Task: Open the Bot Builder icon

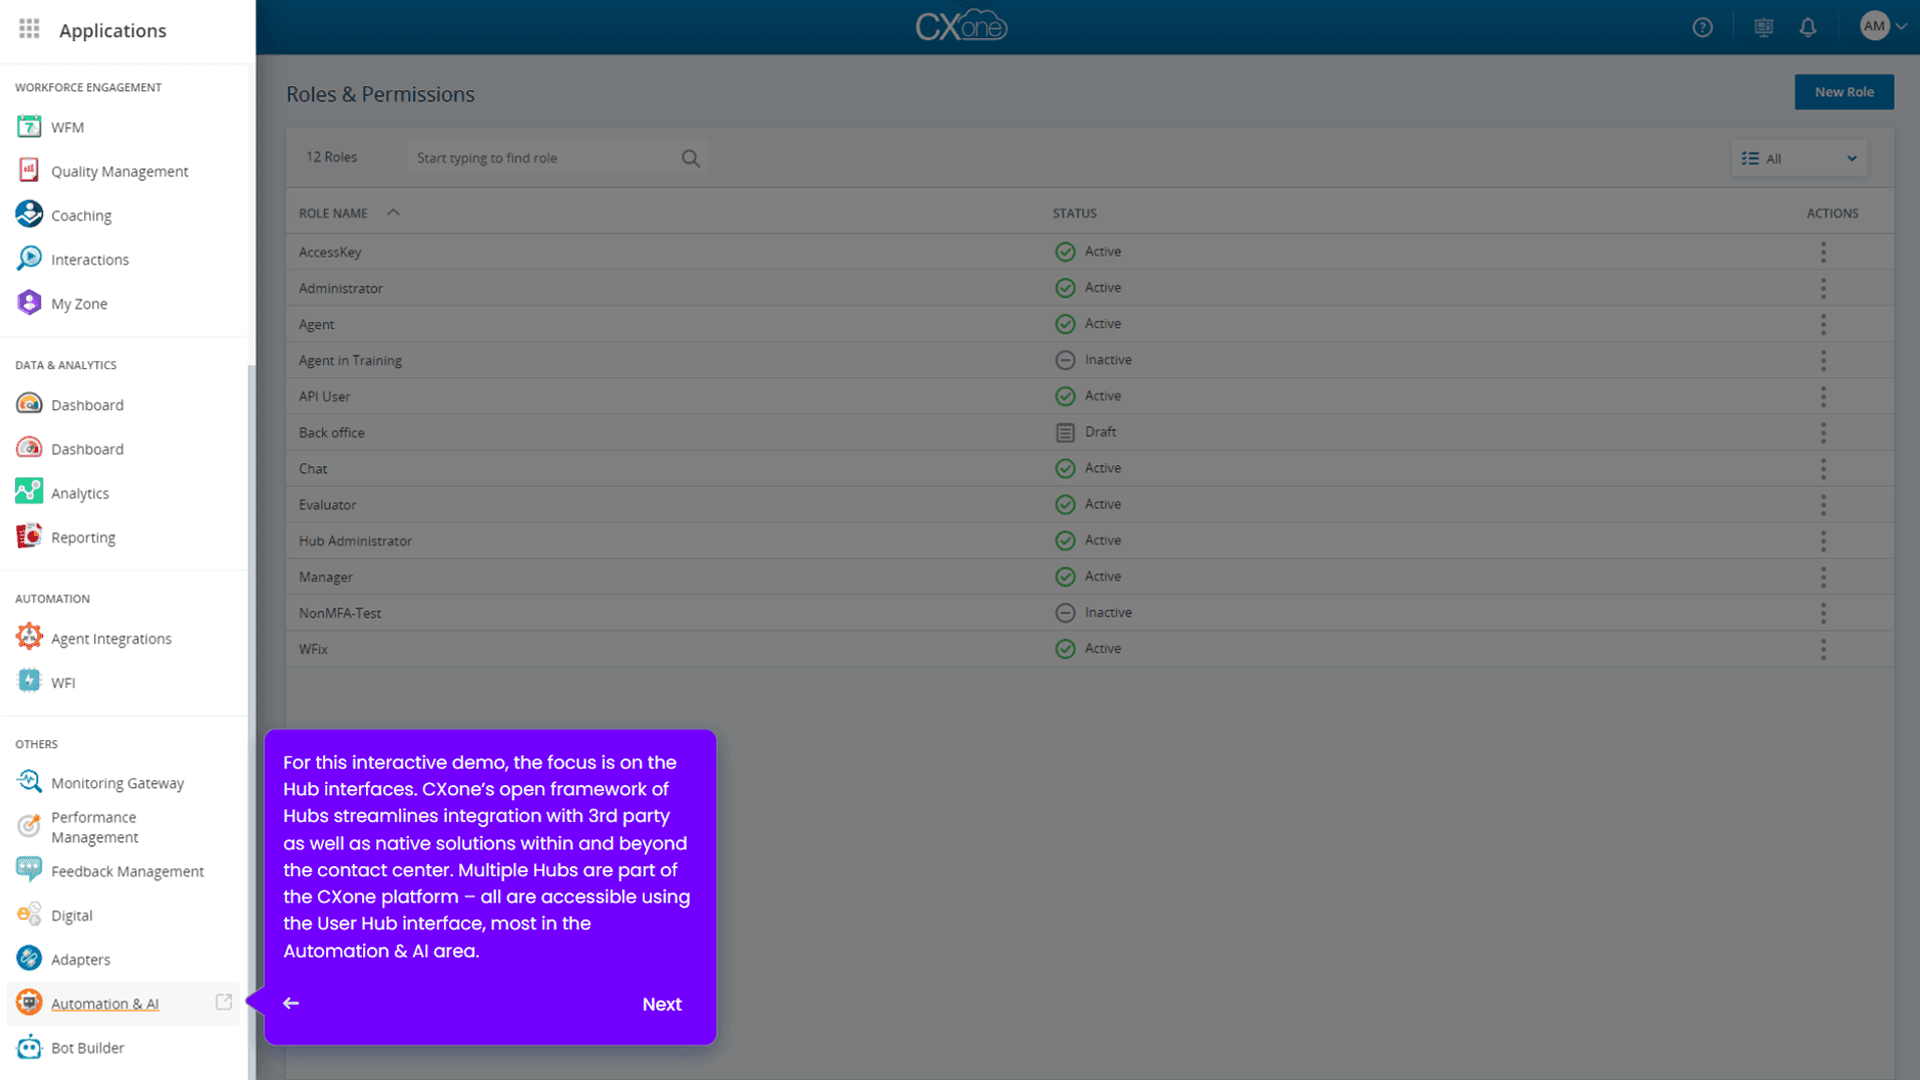Action: coord(29,1047)
